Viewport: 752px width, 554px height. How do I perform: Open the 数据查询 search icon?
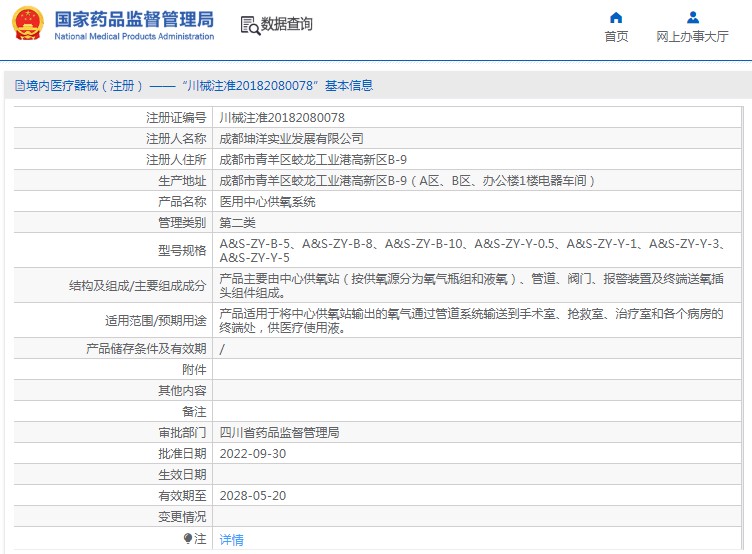point(250,25)
